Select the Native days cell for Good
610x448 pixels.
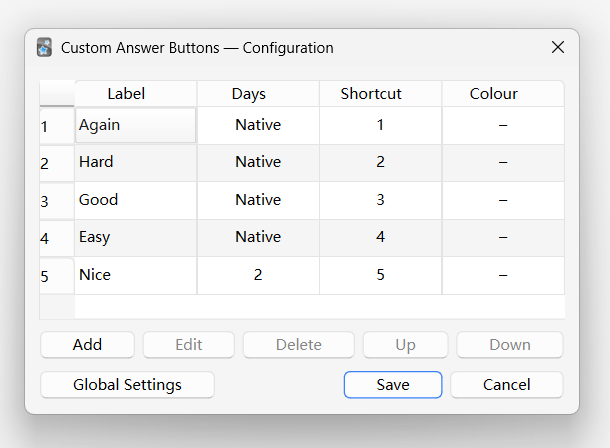point(258,200)
